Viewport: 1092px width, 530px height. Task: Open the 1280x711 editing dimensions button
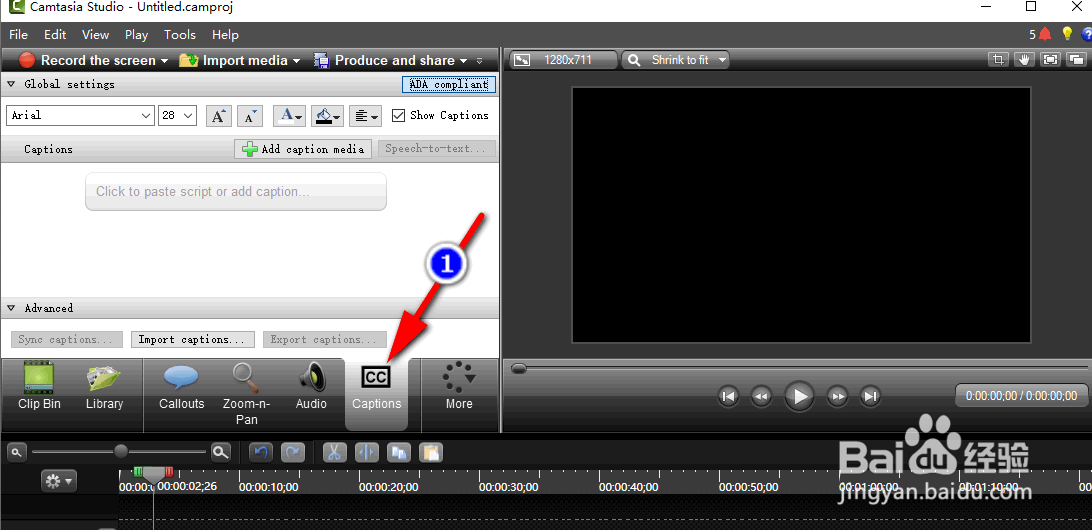coord(563,60)
